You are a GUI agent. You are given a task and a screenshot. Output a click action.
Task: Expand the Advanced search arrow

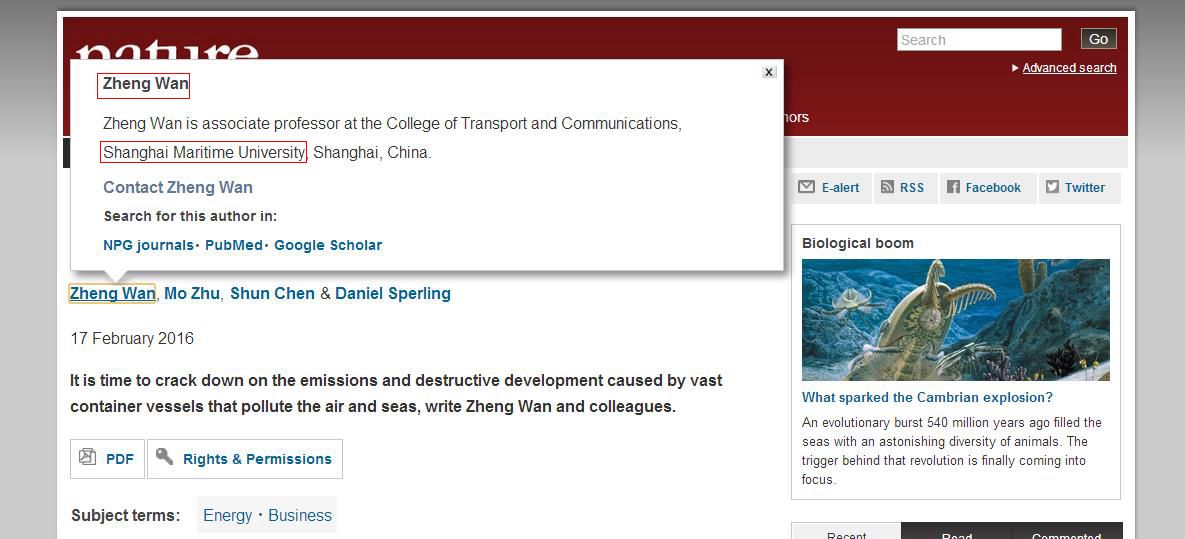pyautogui.click(x=1015, y=68)
